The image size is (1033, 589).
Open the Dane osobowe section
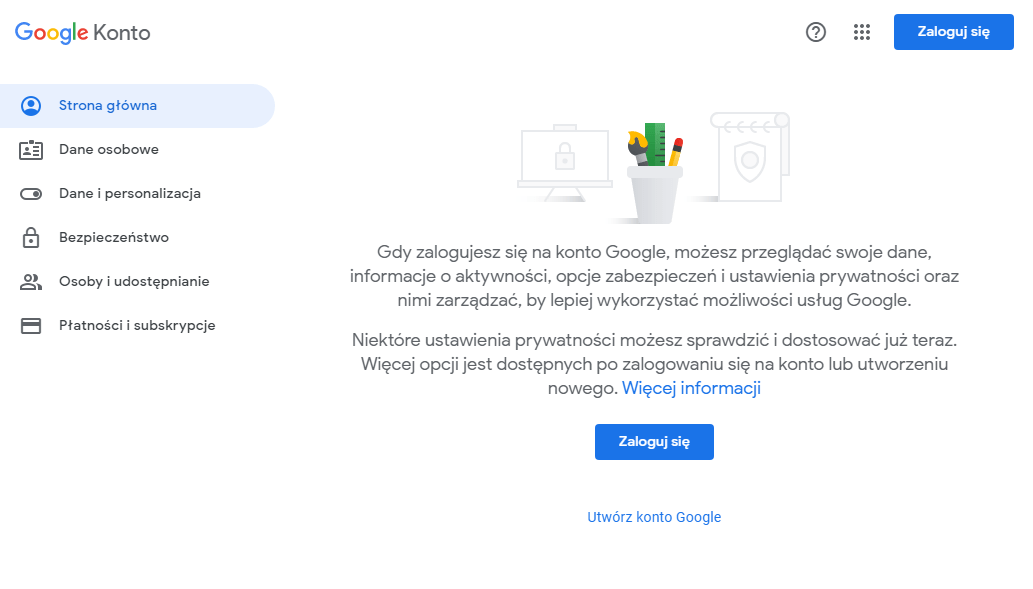(x=109, y=150)
